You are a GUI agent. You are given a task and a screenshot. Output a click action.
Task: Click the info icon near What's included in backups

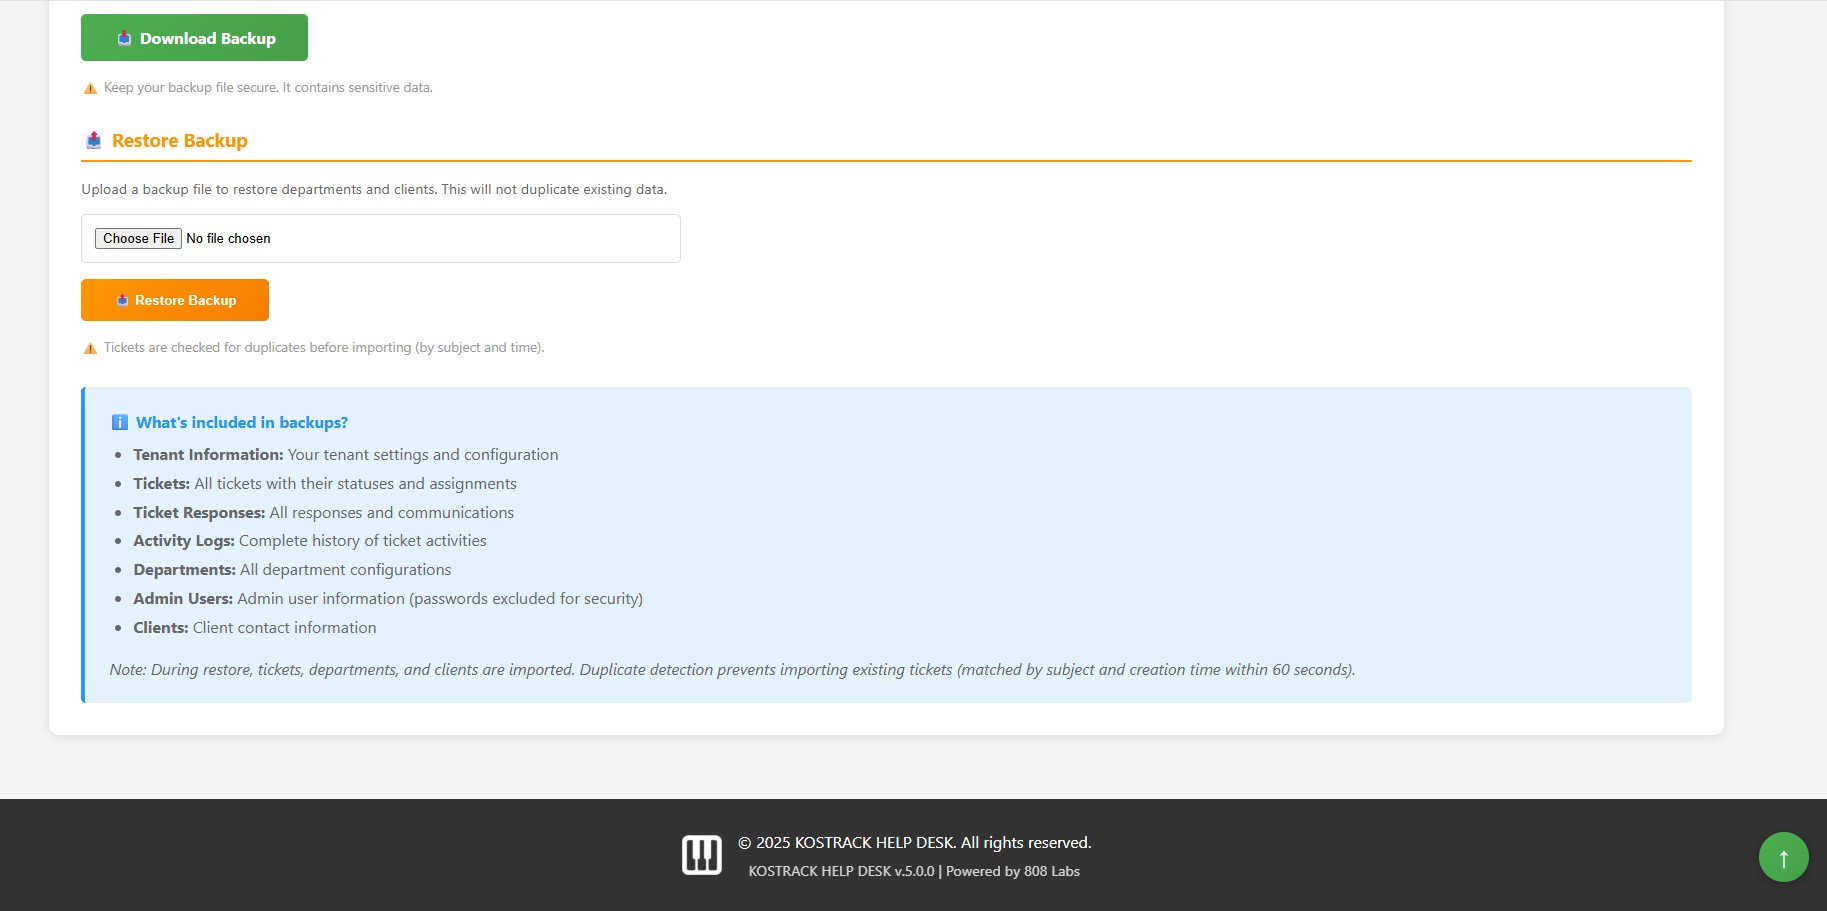pyautogui.click(x=120, y=422)
